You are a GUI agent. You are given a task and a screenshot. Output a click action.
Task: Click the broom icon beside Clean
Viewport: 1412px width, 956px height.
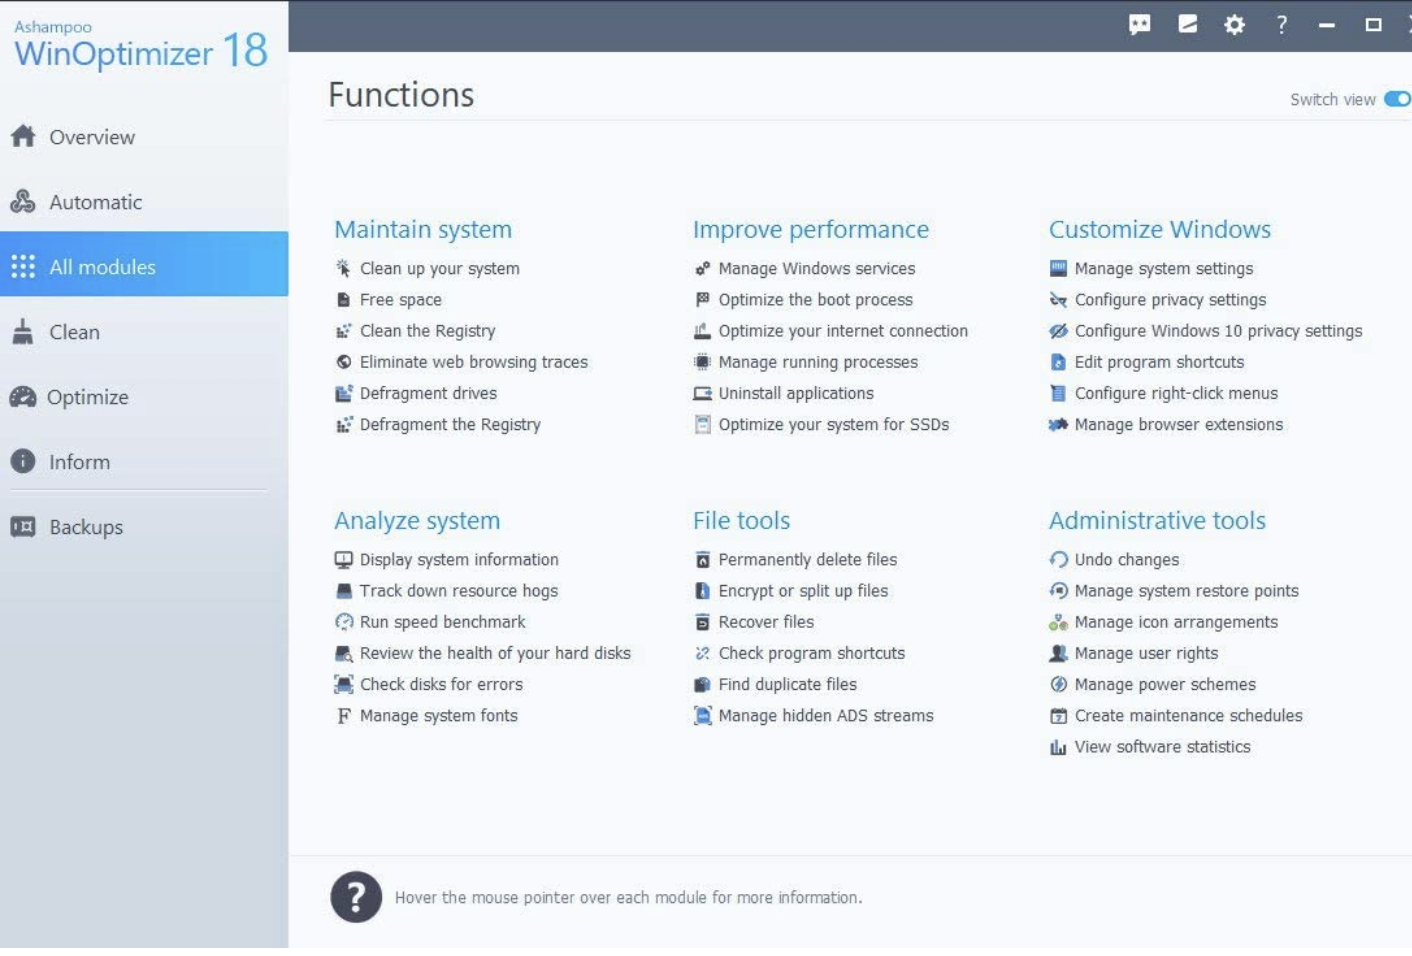click(22, 332)
